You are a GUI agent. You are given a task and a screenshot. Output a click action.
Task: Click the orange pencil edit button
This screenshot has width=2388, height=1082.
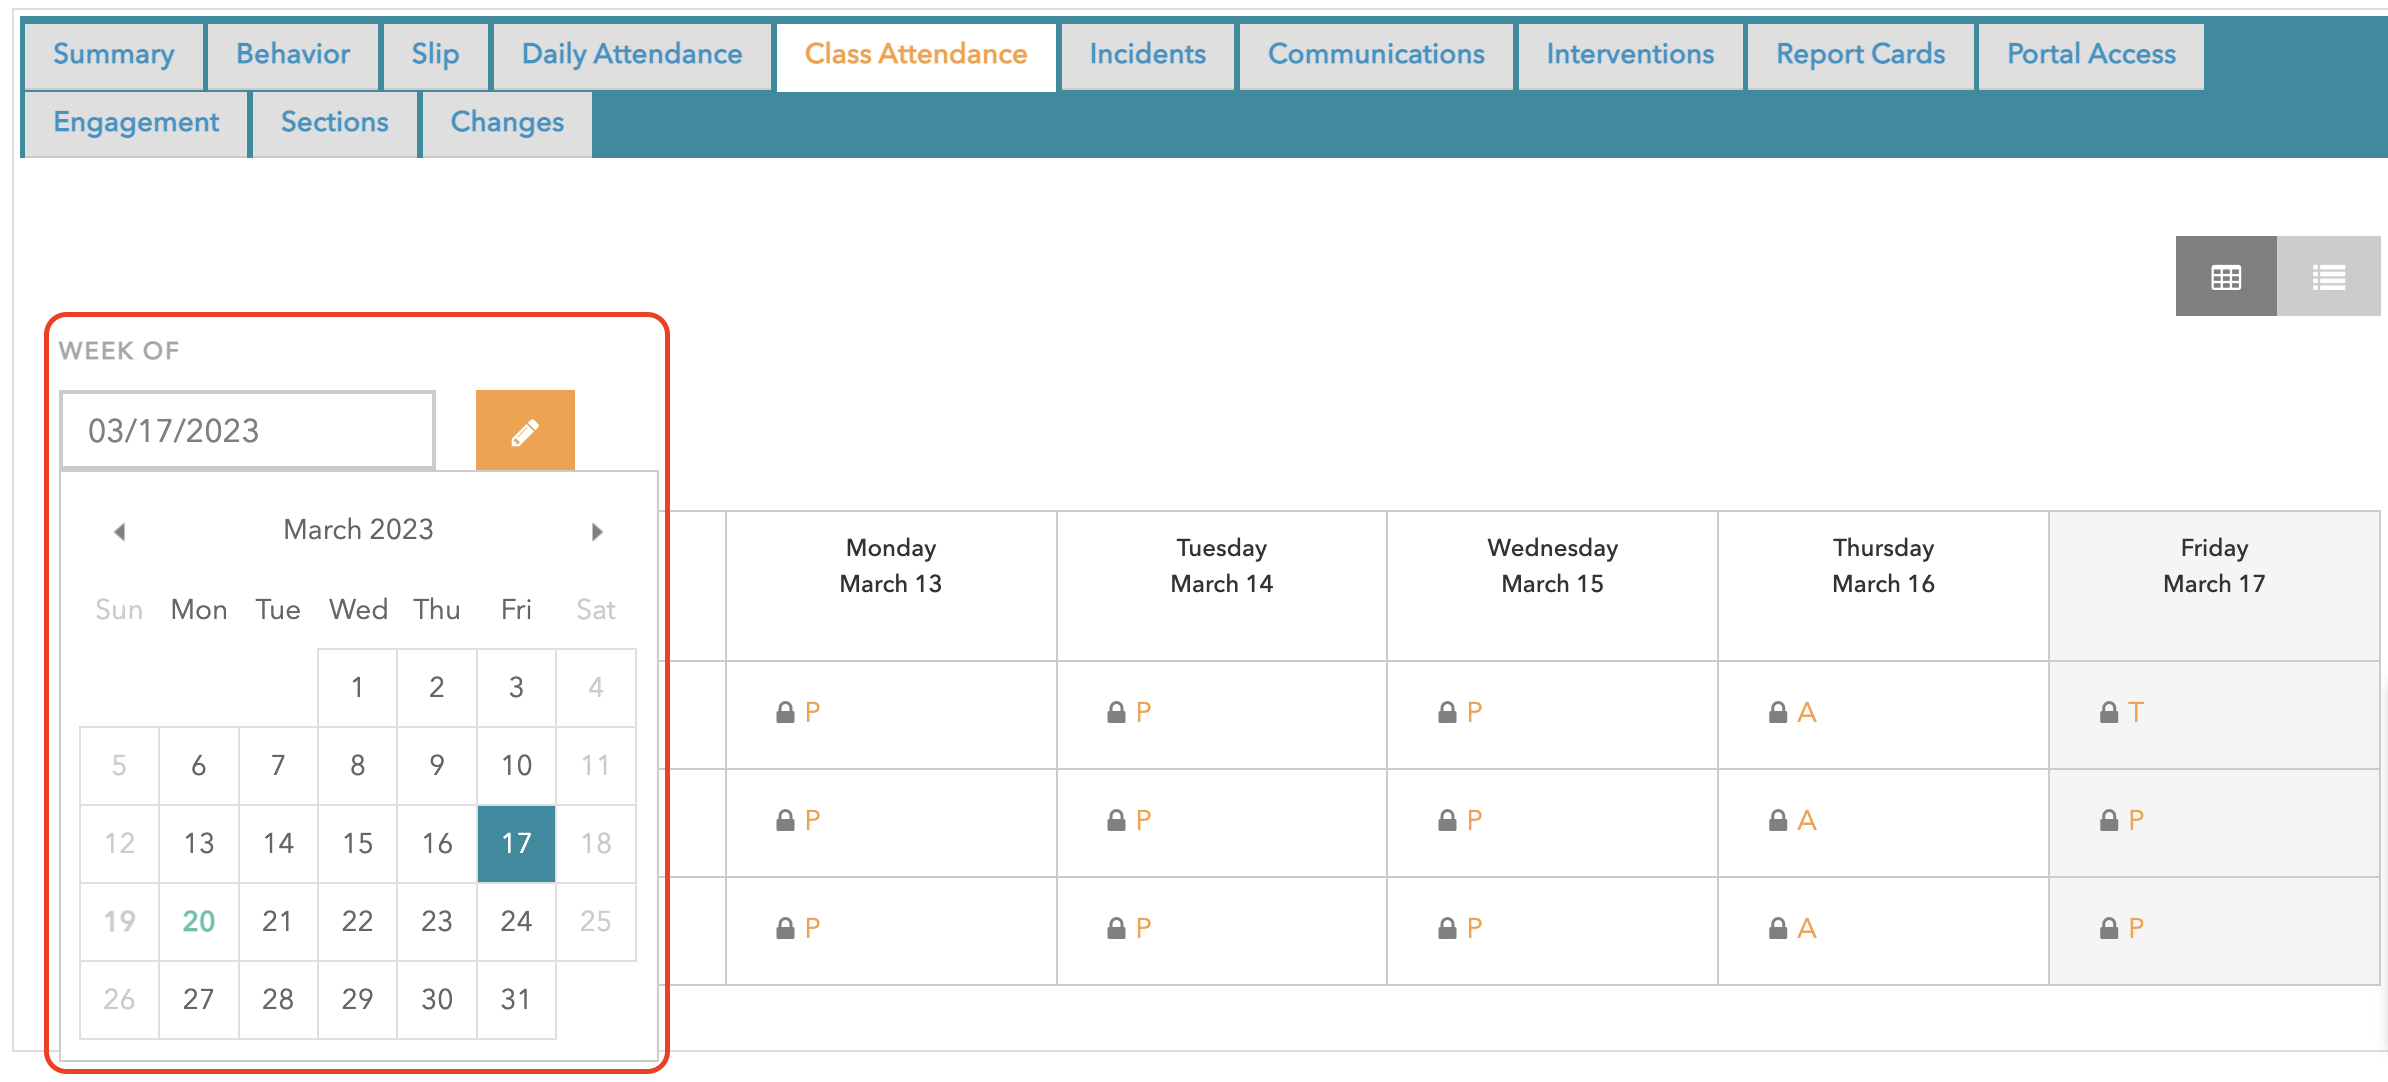coord(525,431)
